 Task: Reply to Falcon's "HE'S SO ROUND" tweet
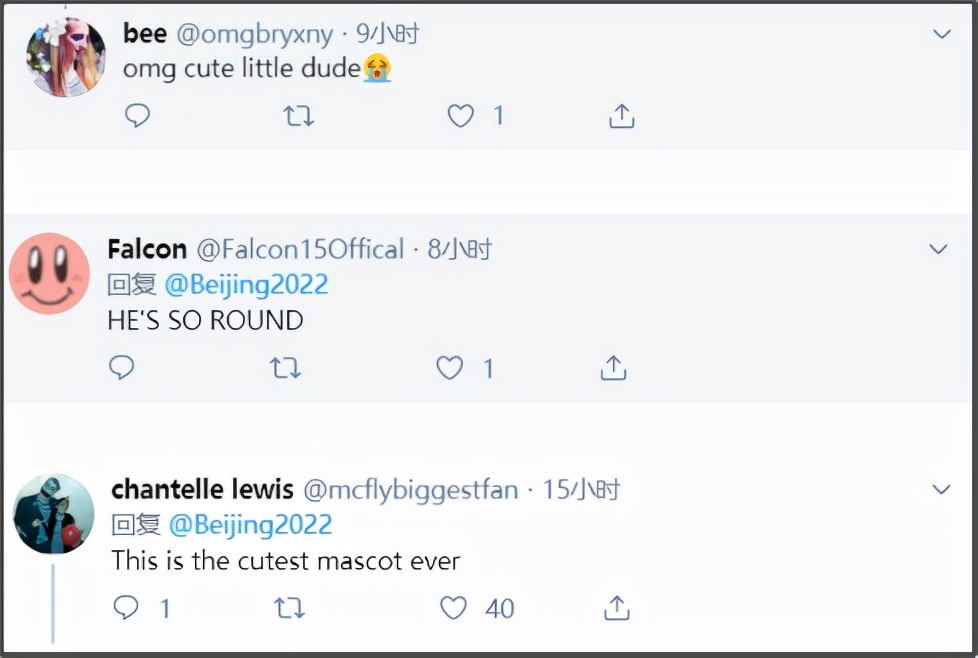pyautogui.click(x=121, y=368)
